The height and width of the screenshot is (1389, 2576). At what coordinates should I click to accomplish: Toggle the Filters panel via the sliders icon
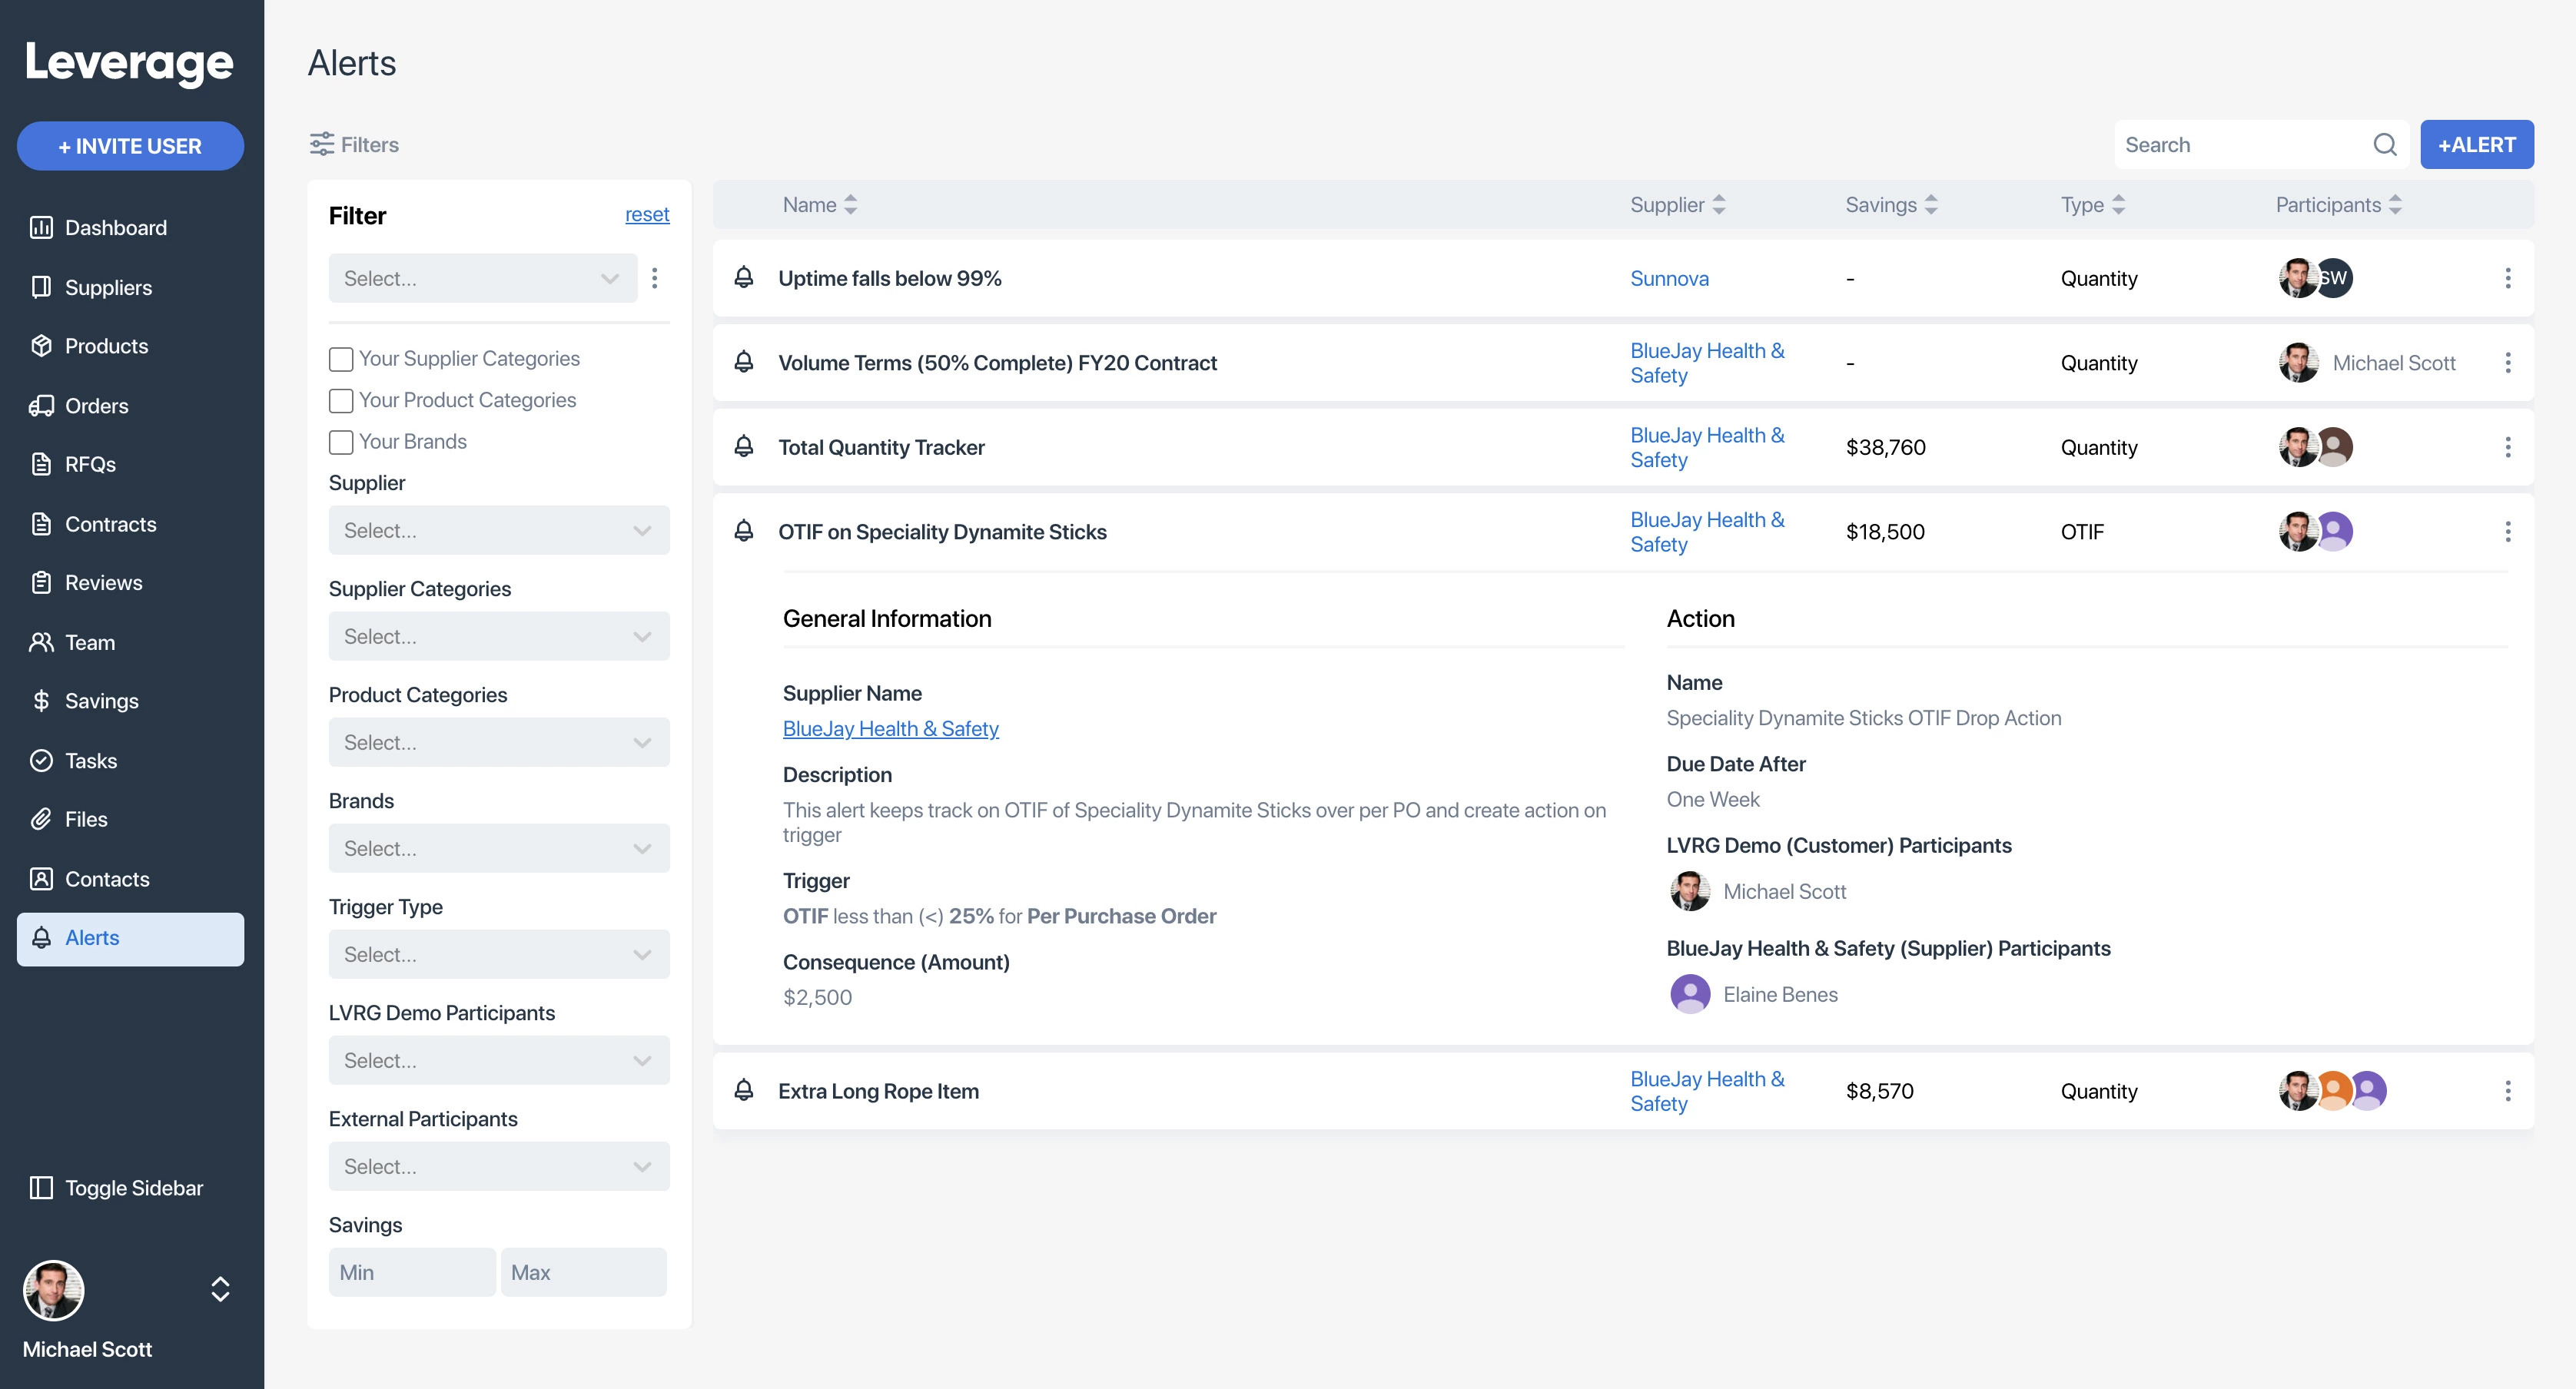[322, 144]
